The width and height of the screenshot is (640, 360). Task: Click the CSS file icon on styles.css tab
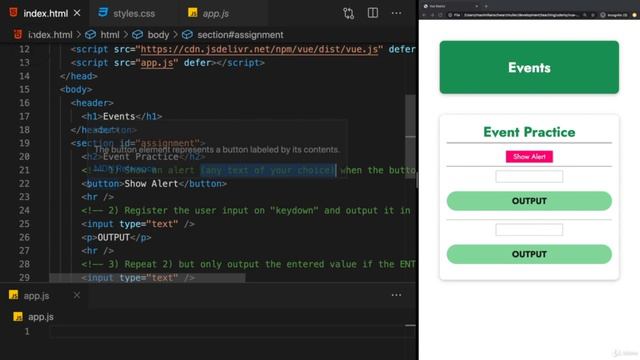(x=103, y=13)
